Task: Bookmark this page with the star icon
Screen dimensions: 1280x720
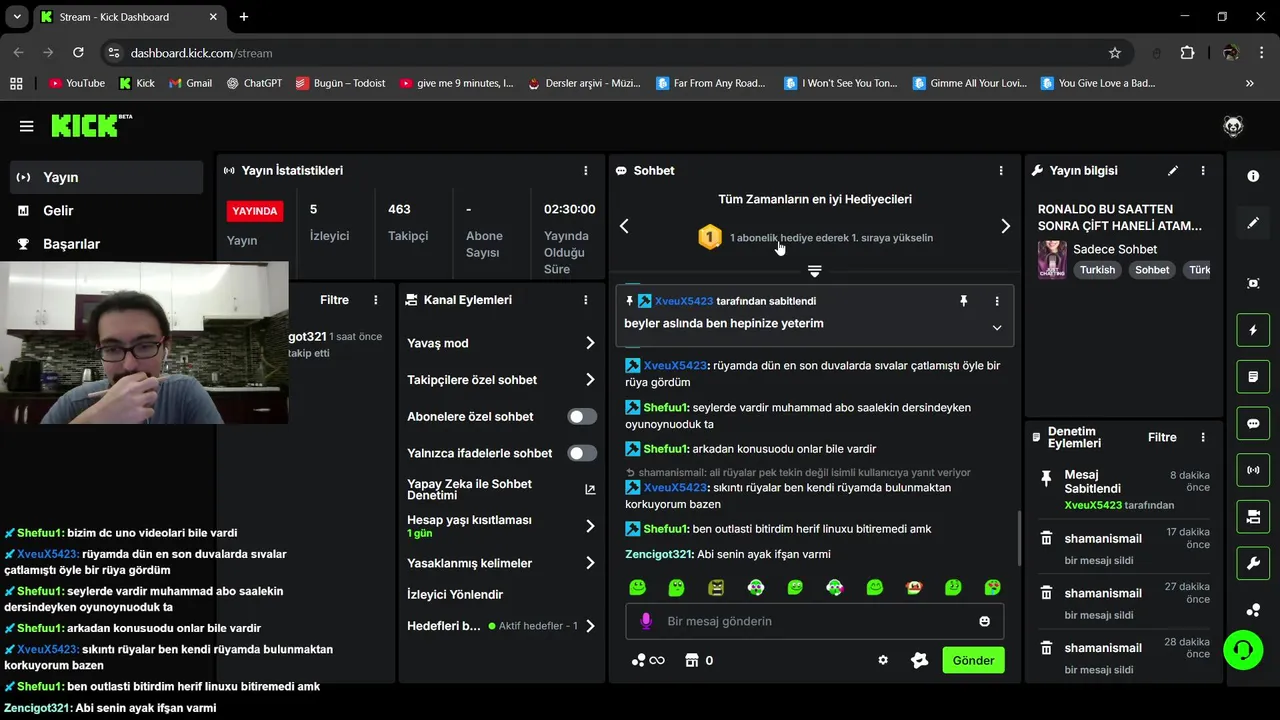Action: (1115, 53)
